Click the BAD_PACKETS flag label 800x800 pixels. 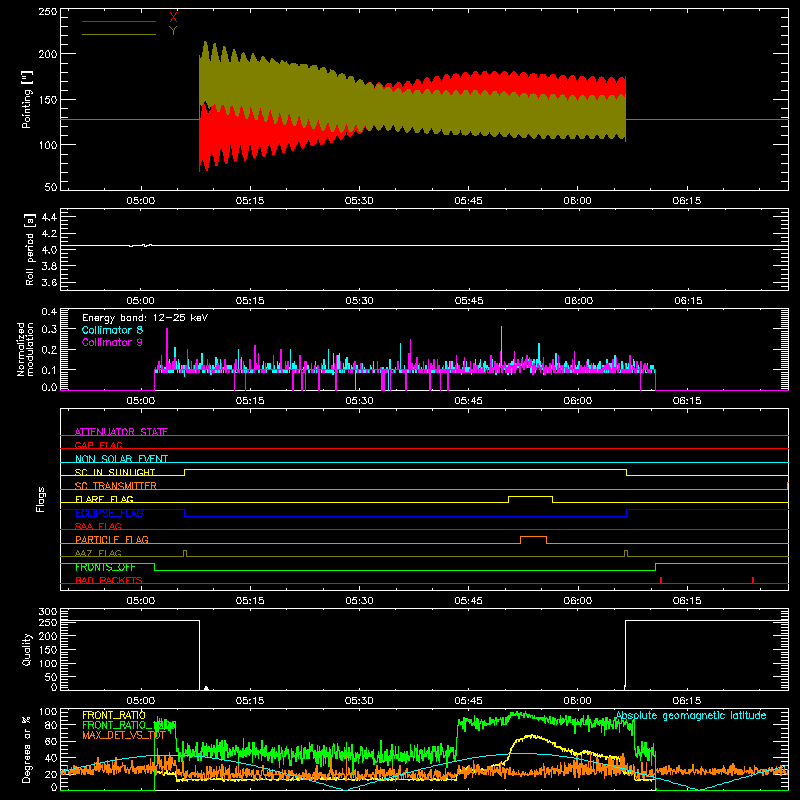click(x=109, y=580)
